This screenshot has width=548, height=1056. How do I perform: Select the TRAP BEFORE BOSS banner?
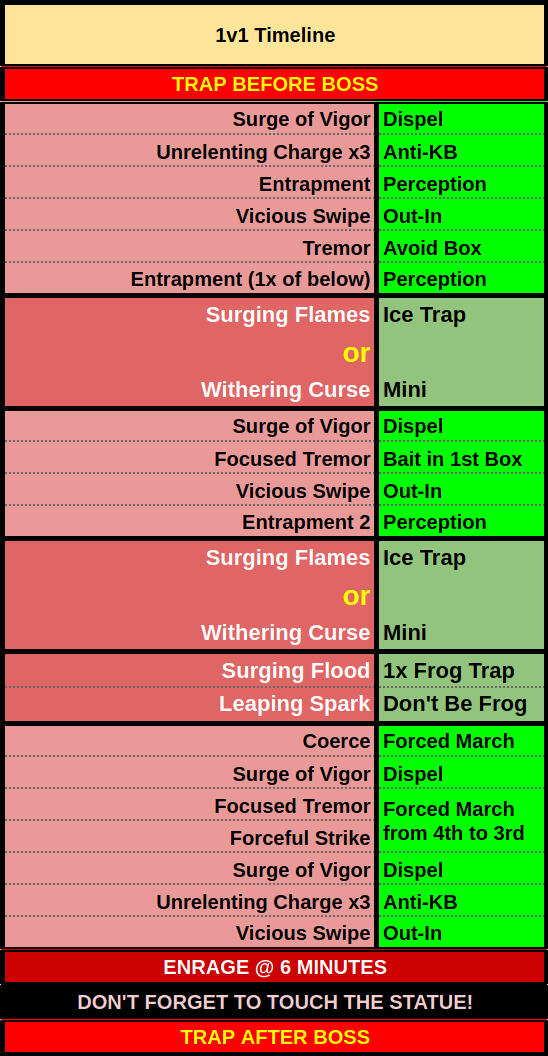[275, 84]
